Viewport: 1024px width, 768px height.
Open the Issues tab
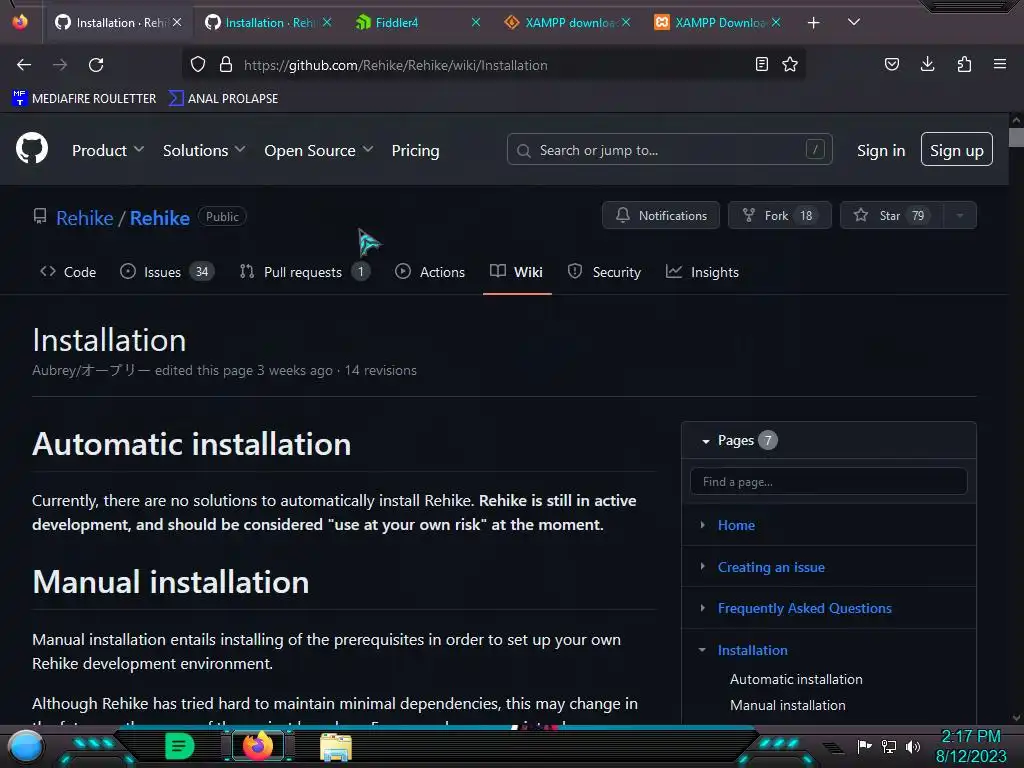coord(167,272)
